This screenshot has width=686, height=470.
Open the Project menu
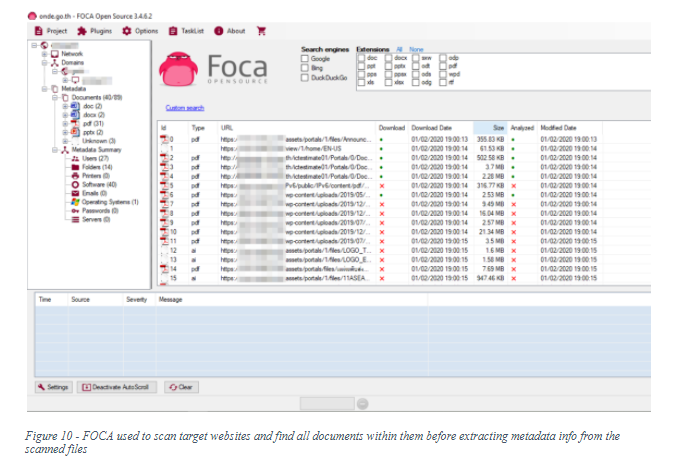click(x=51, y=31)
